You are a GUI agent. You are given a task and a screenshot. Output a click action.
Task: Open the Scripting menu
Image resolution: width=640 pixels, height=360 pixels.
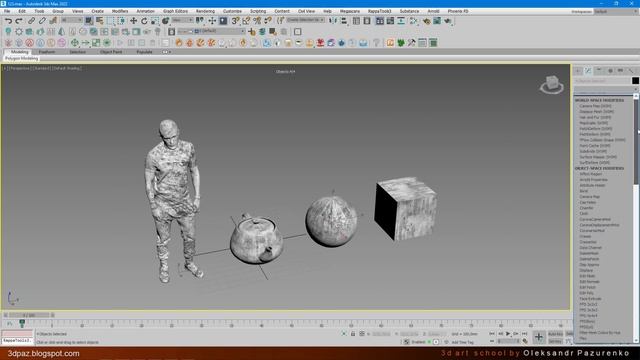click(x=258, y=11)
